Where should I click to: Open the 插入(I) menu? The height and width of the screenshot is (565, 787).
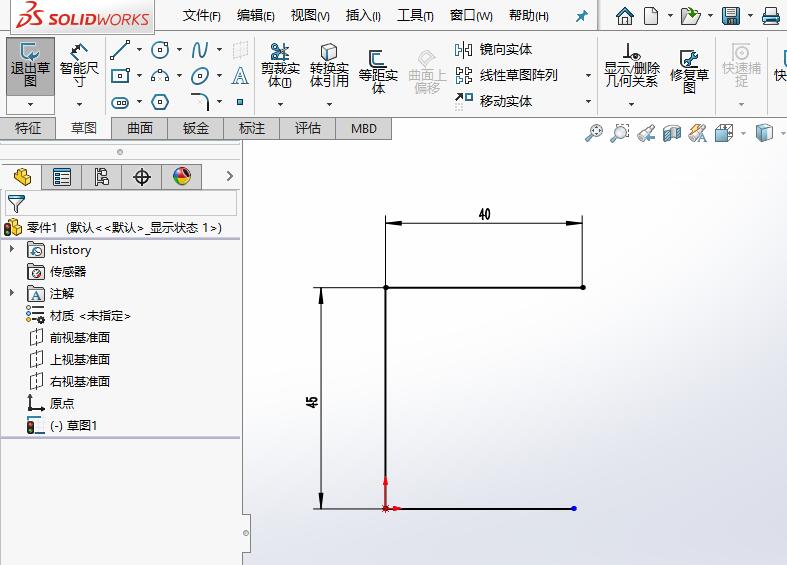(x=363, y=16)
